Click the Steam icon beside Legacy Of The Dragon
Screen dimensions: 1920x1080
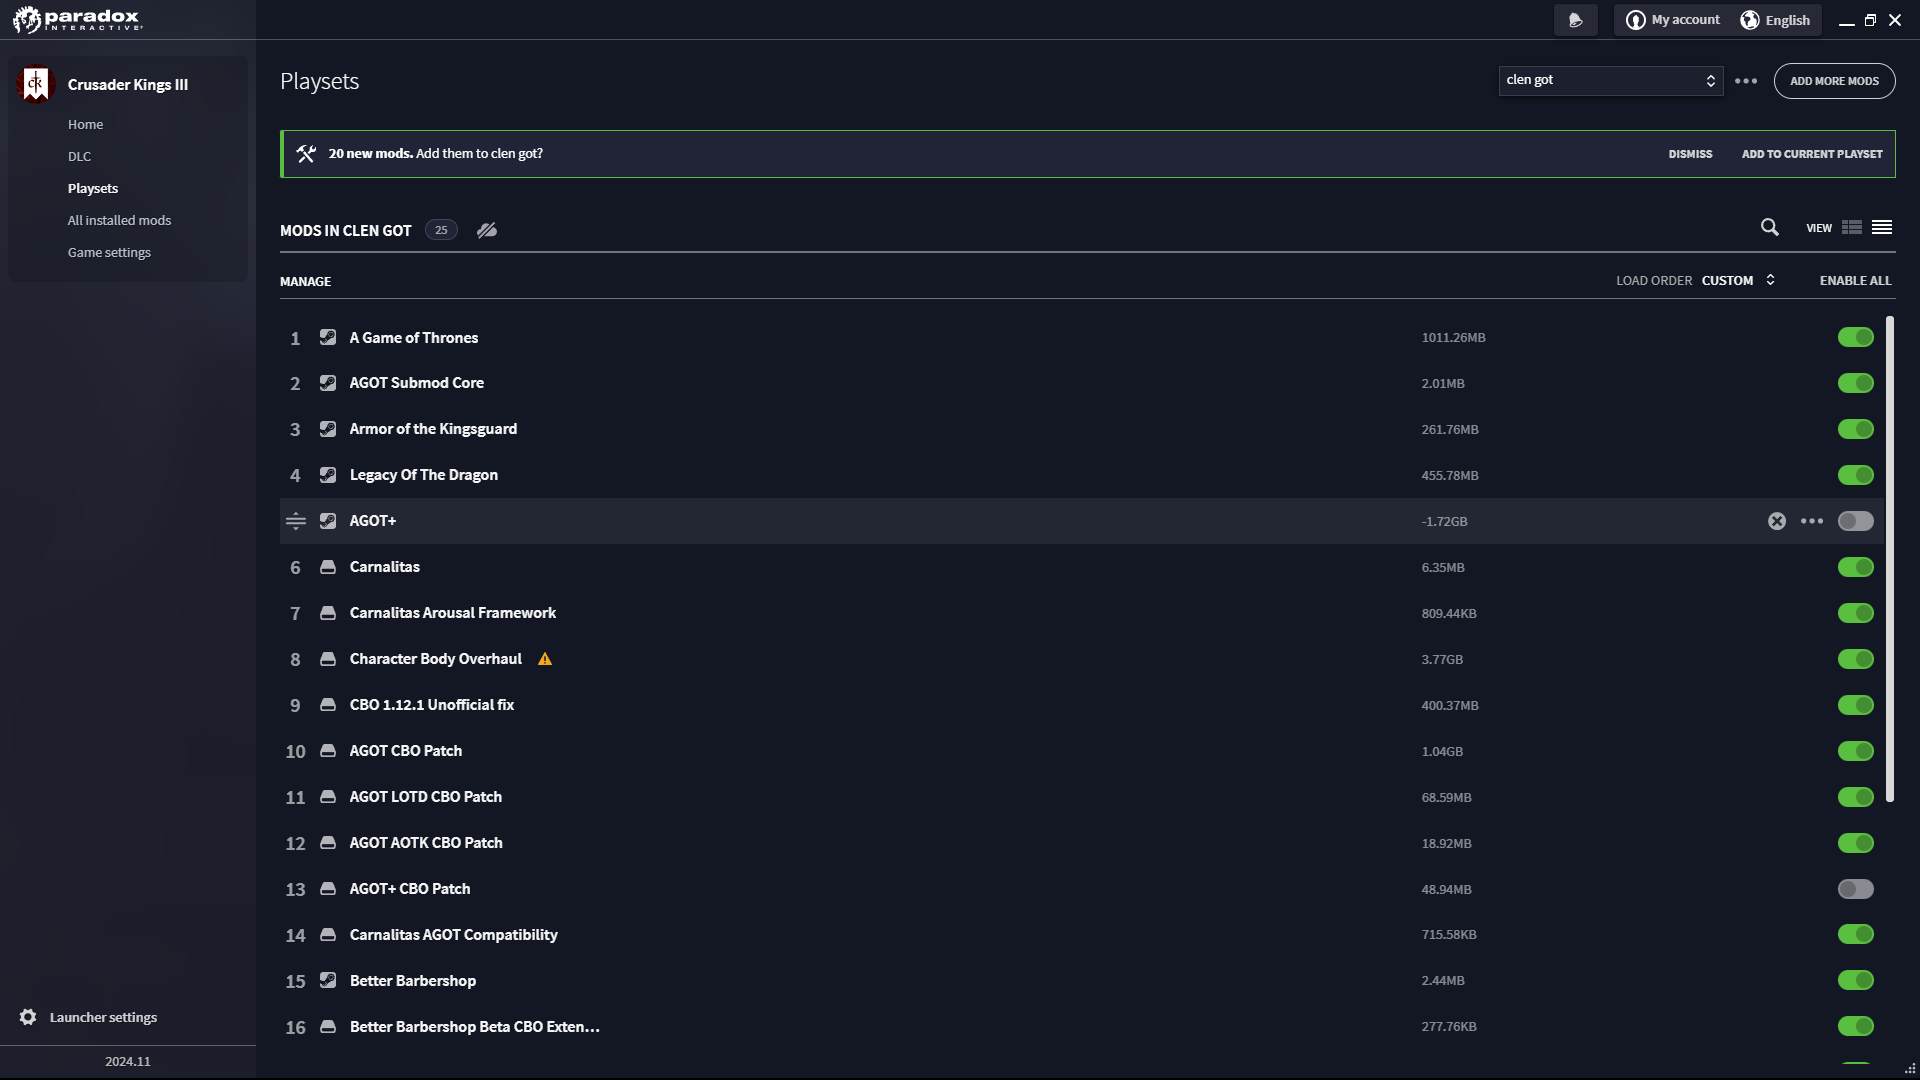tap(328, 475)
